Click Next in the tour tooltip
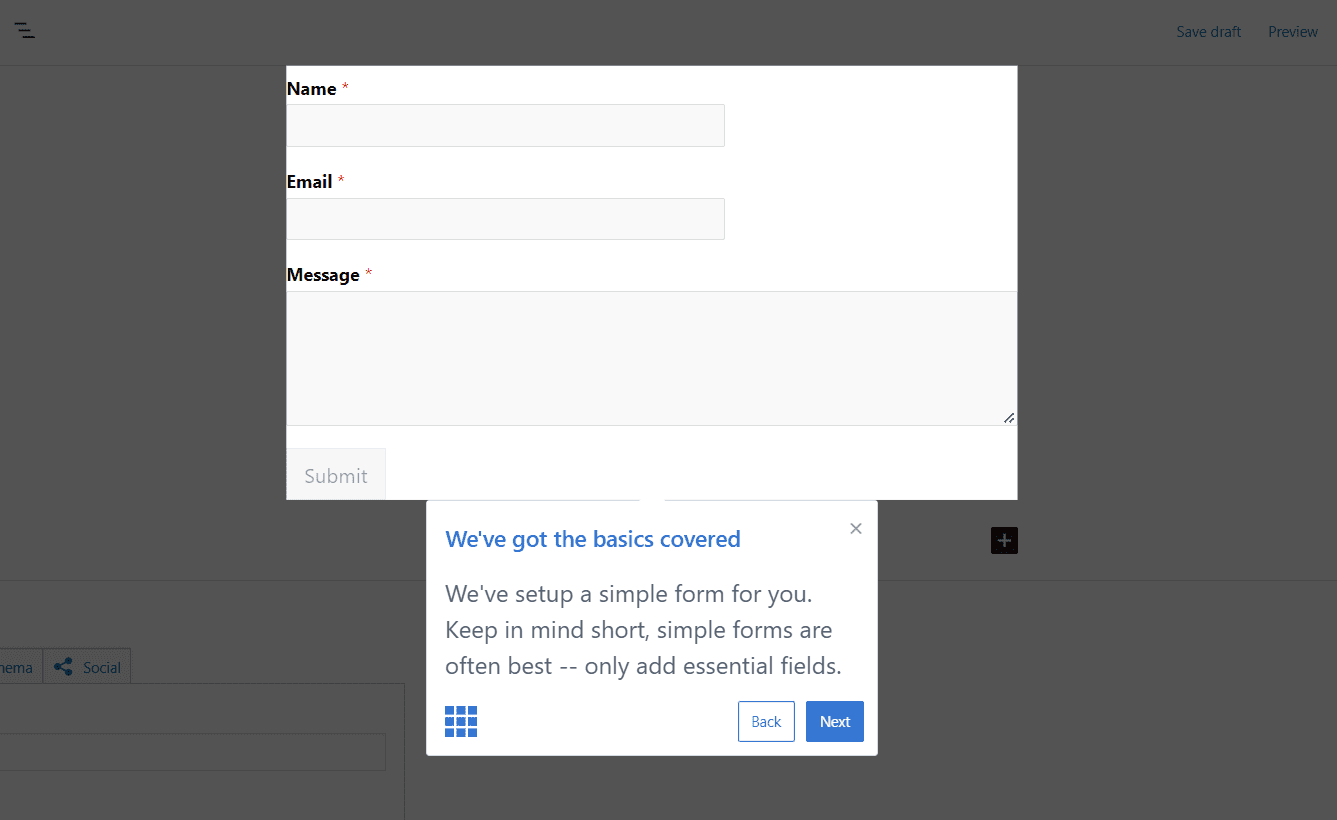 coord(834,721)
